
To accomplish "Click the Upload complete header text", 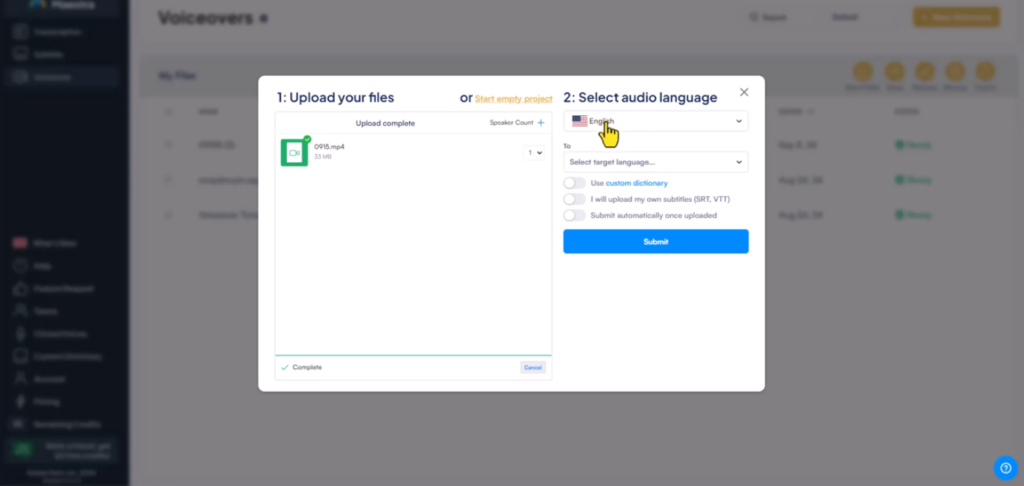I will pyautogui.click(x=385, y=123).
